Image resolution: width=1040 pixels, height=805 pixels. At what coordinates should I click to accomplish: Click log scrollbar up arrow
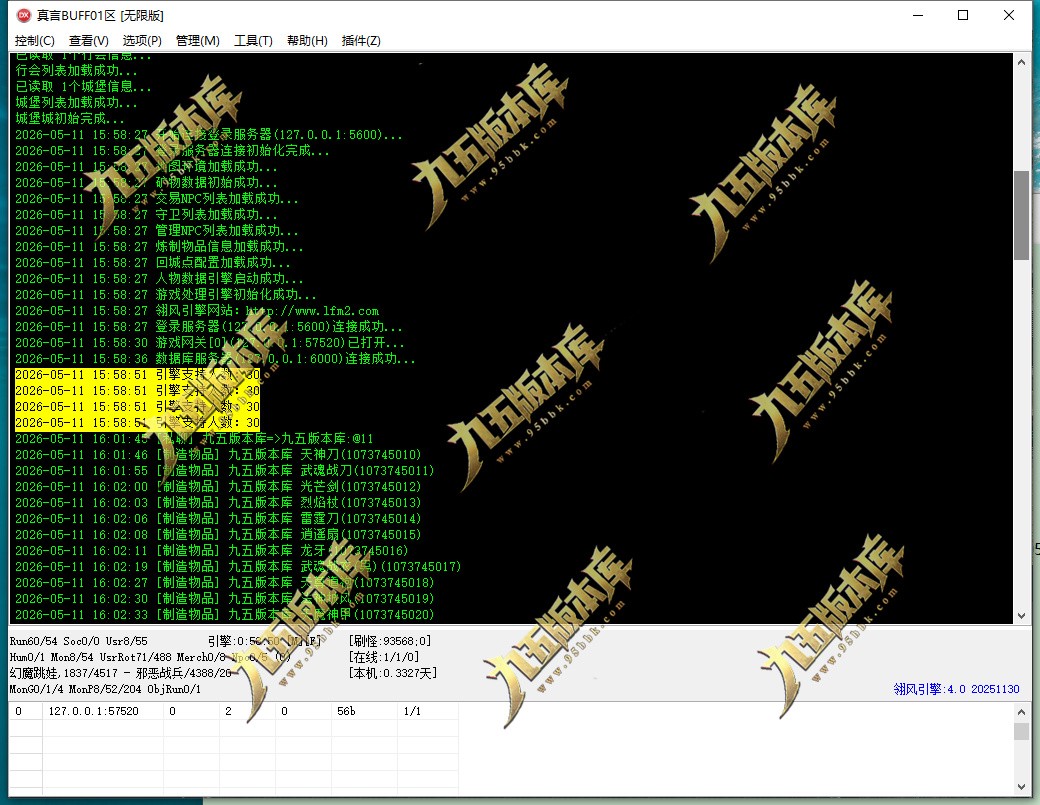(1021, 62)
